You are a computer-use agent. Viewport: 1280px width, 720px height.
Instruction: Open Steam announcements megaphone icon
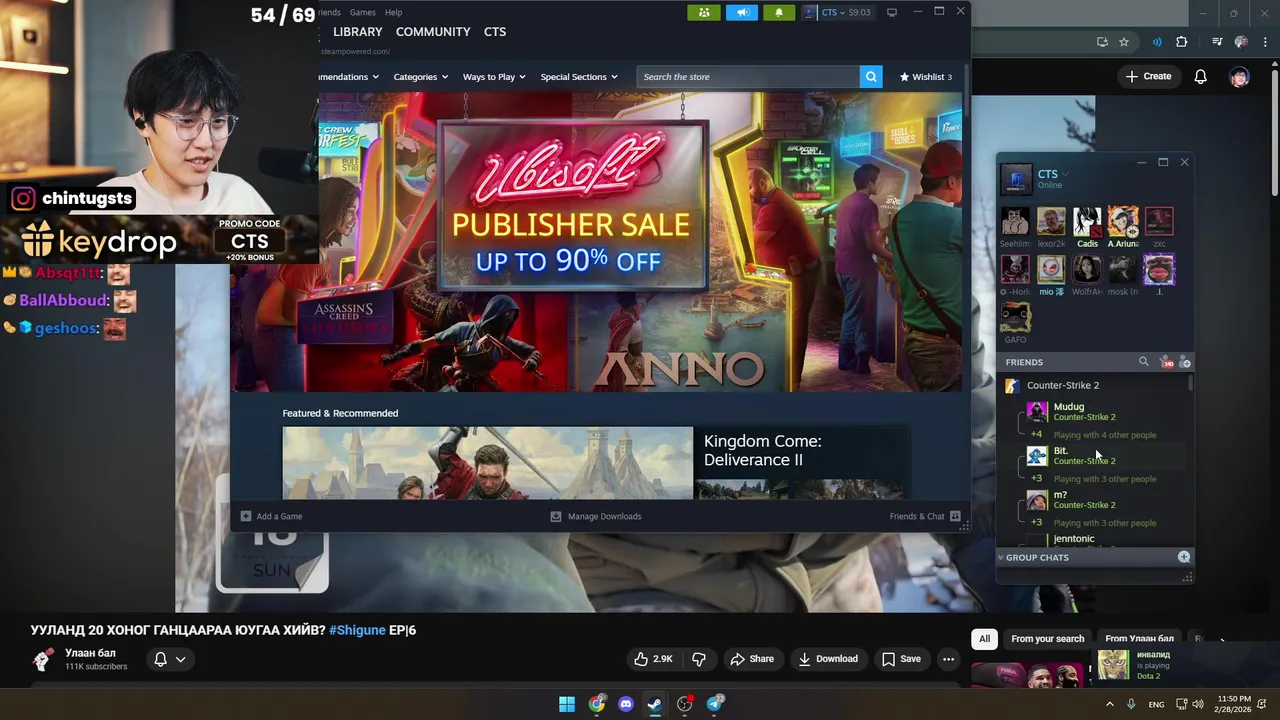(x=741, y=12)
